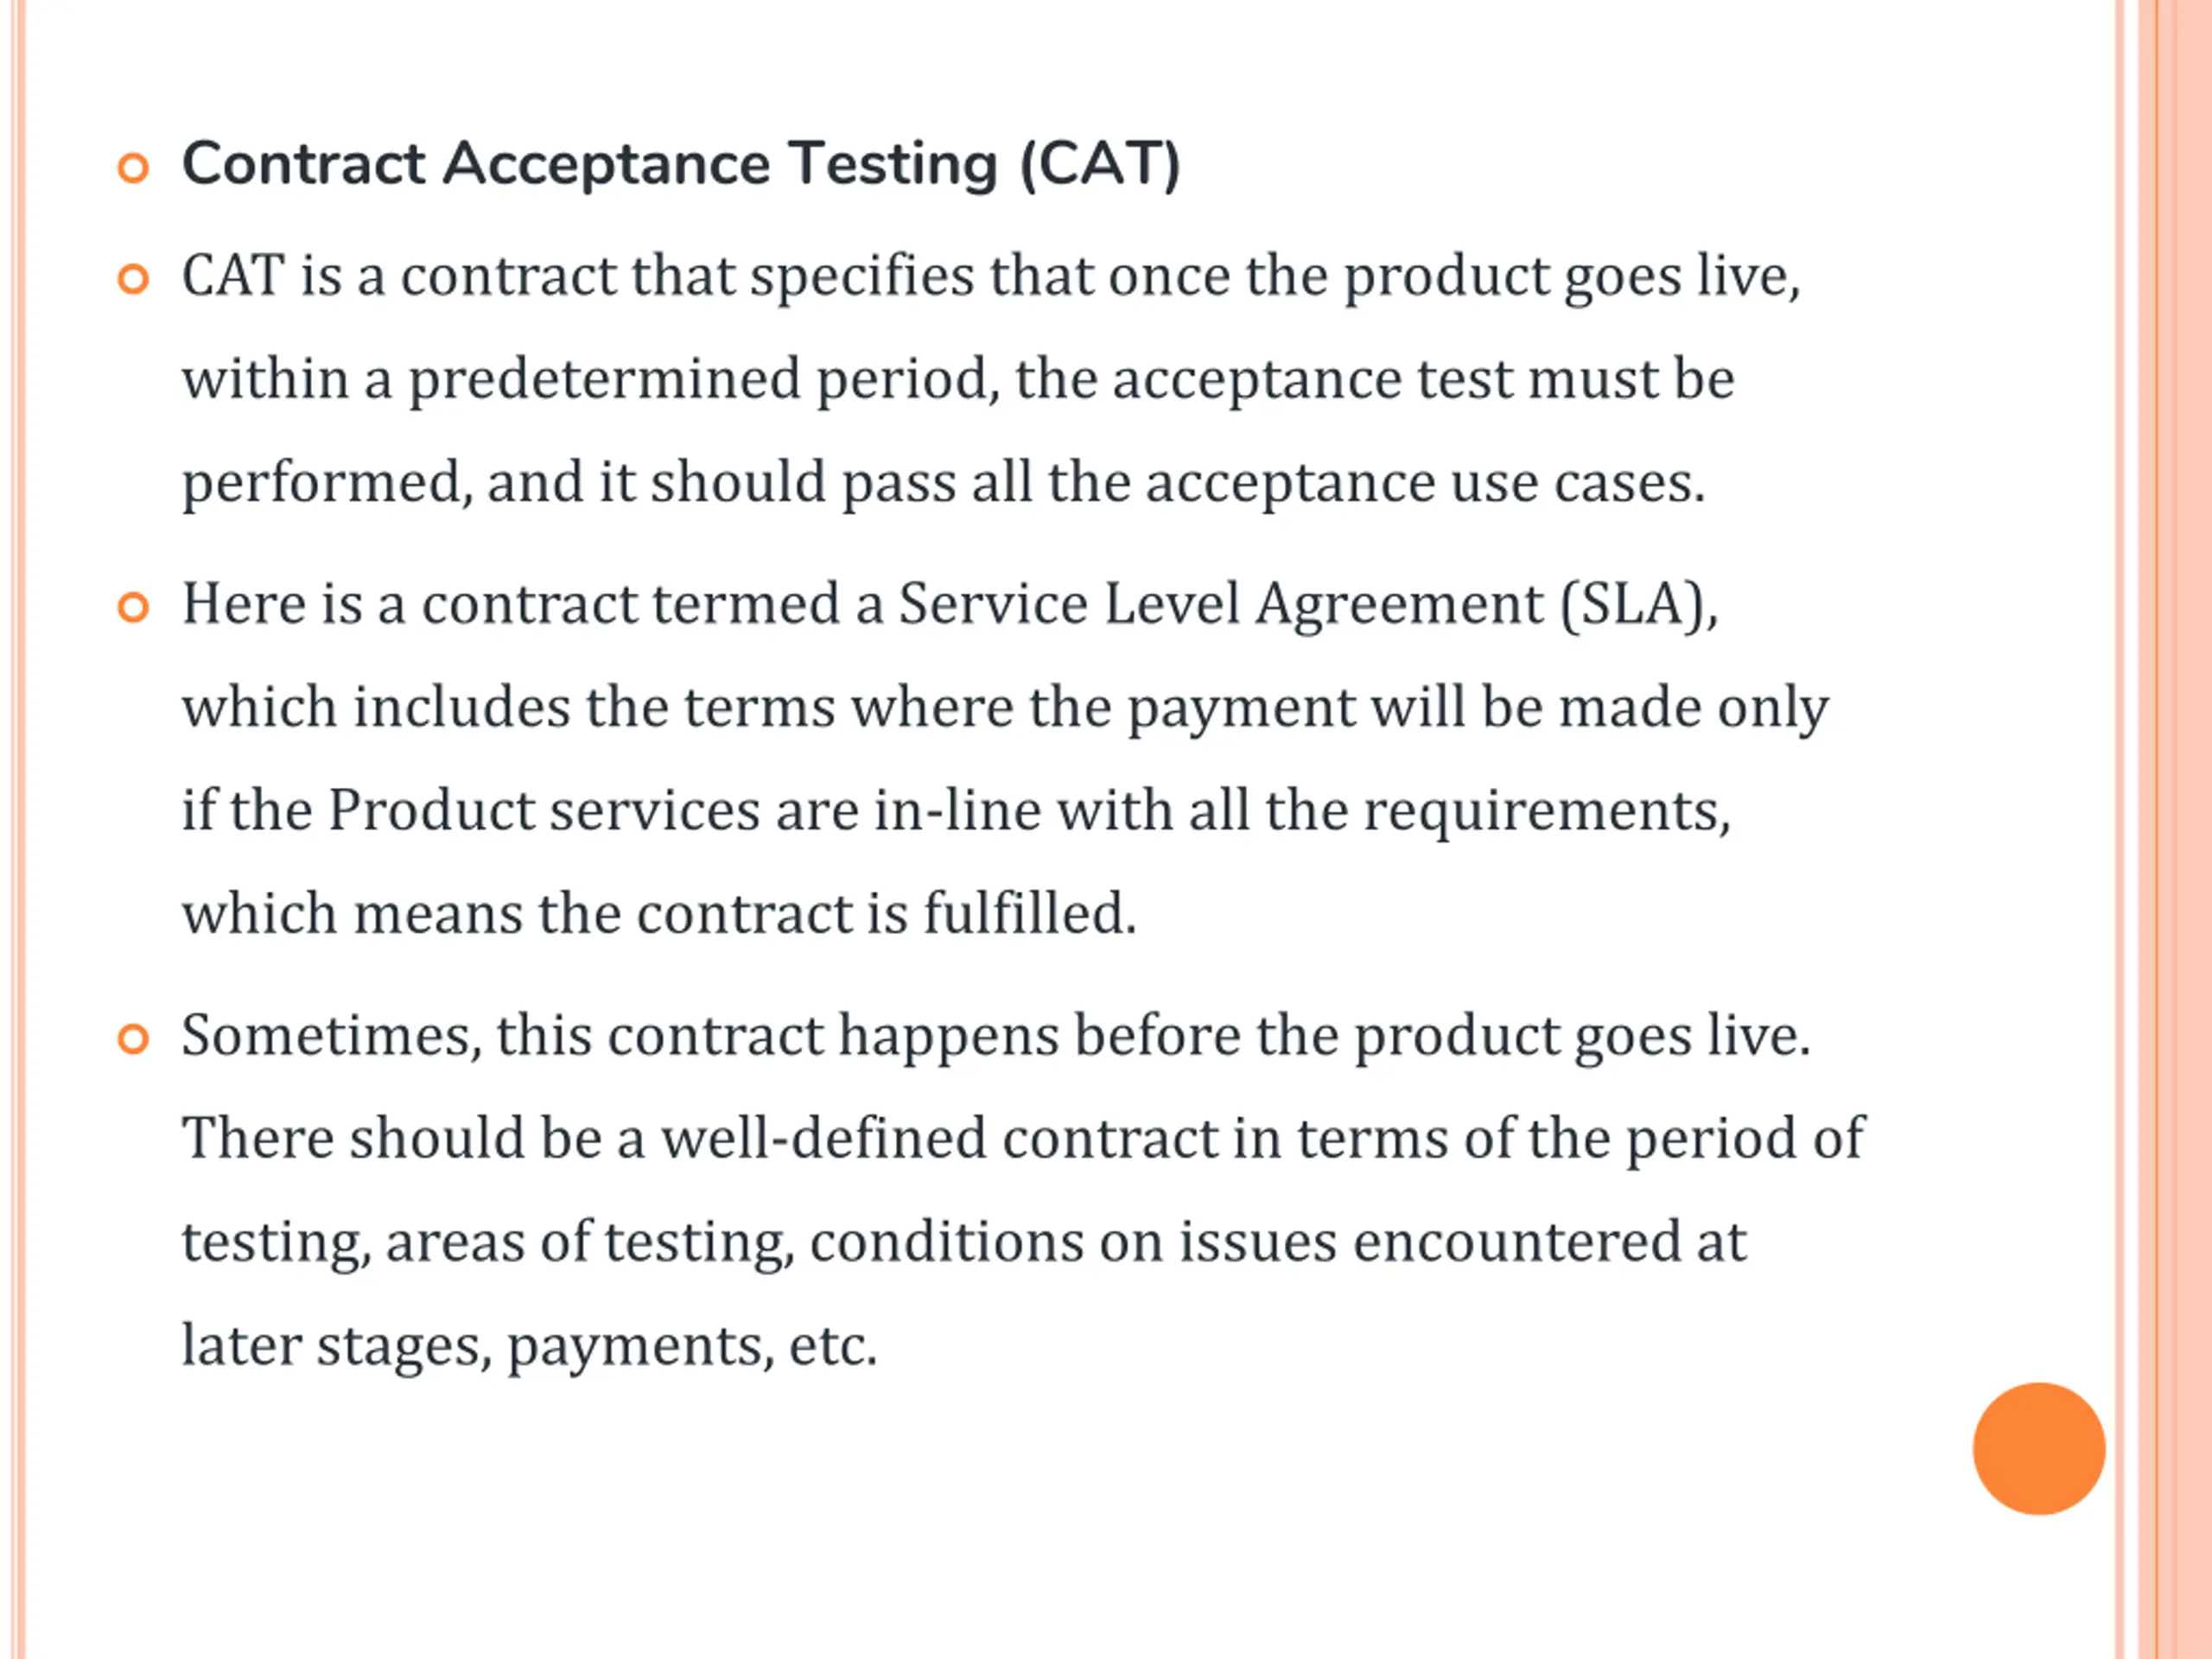The height and width of the screenshot is (1659, 2212).
Task: Click the word 'Sometimes,' in last paragraph
Action: coord(331,1036)
